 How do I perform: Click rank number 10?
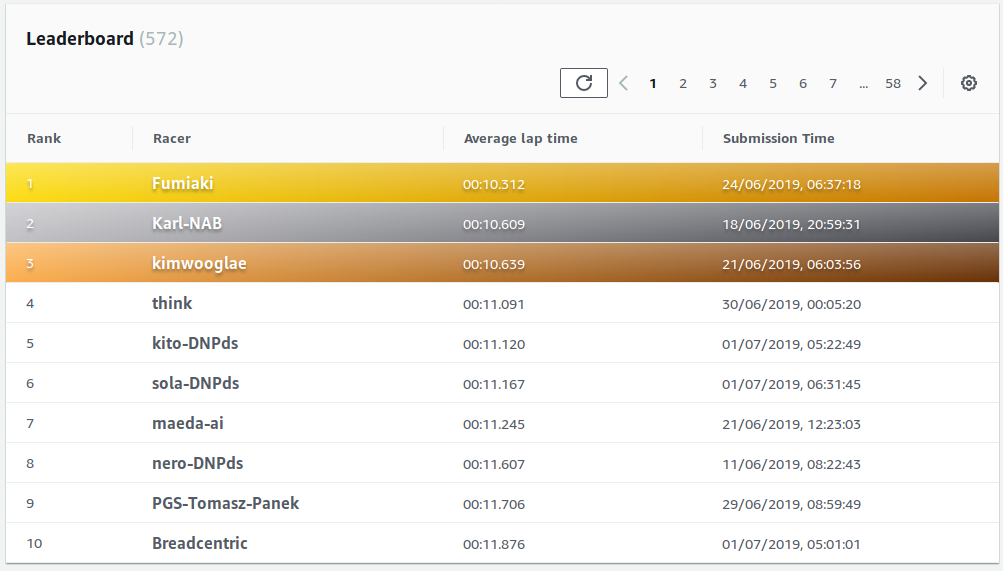coord(34,544)
